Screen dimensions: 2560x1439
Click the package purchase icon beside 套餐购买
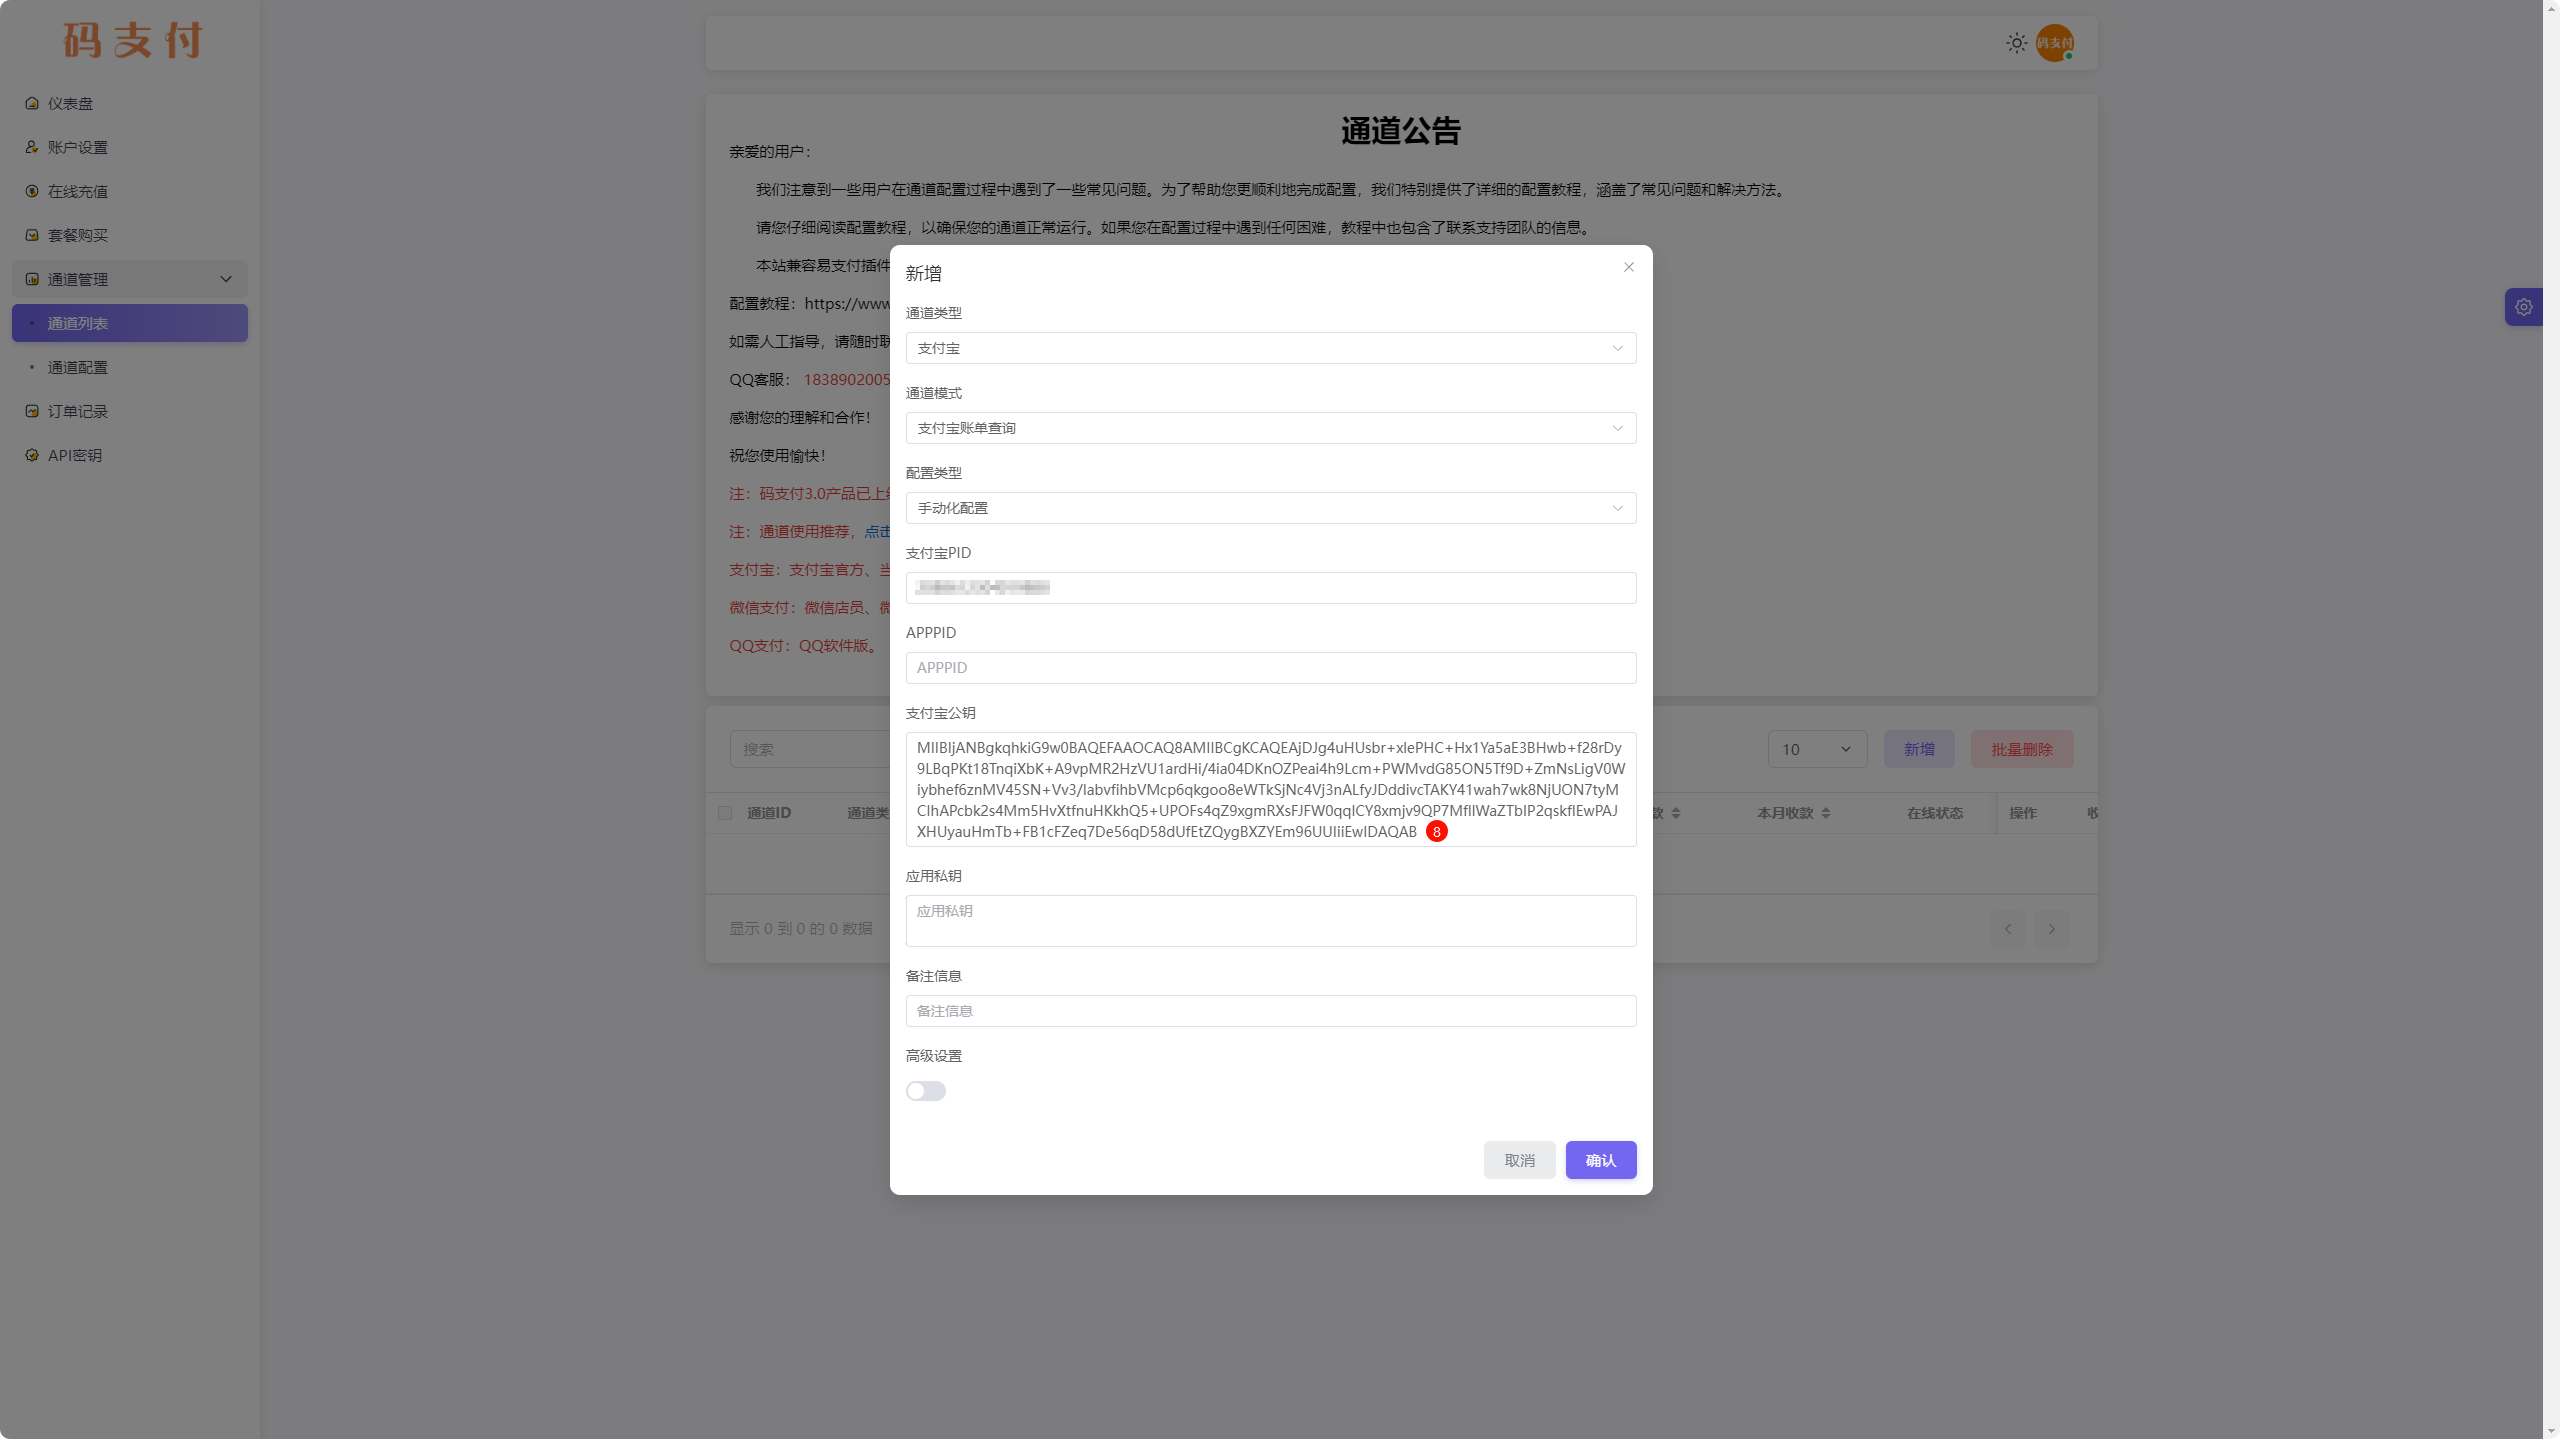(32, 235)
